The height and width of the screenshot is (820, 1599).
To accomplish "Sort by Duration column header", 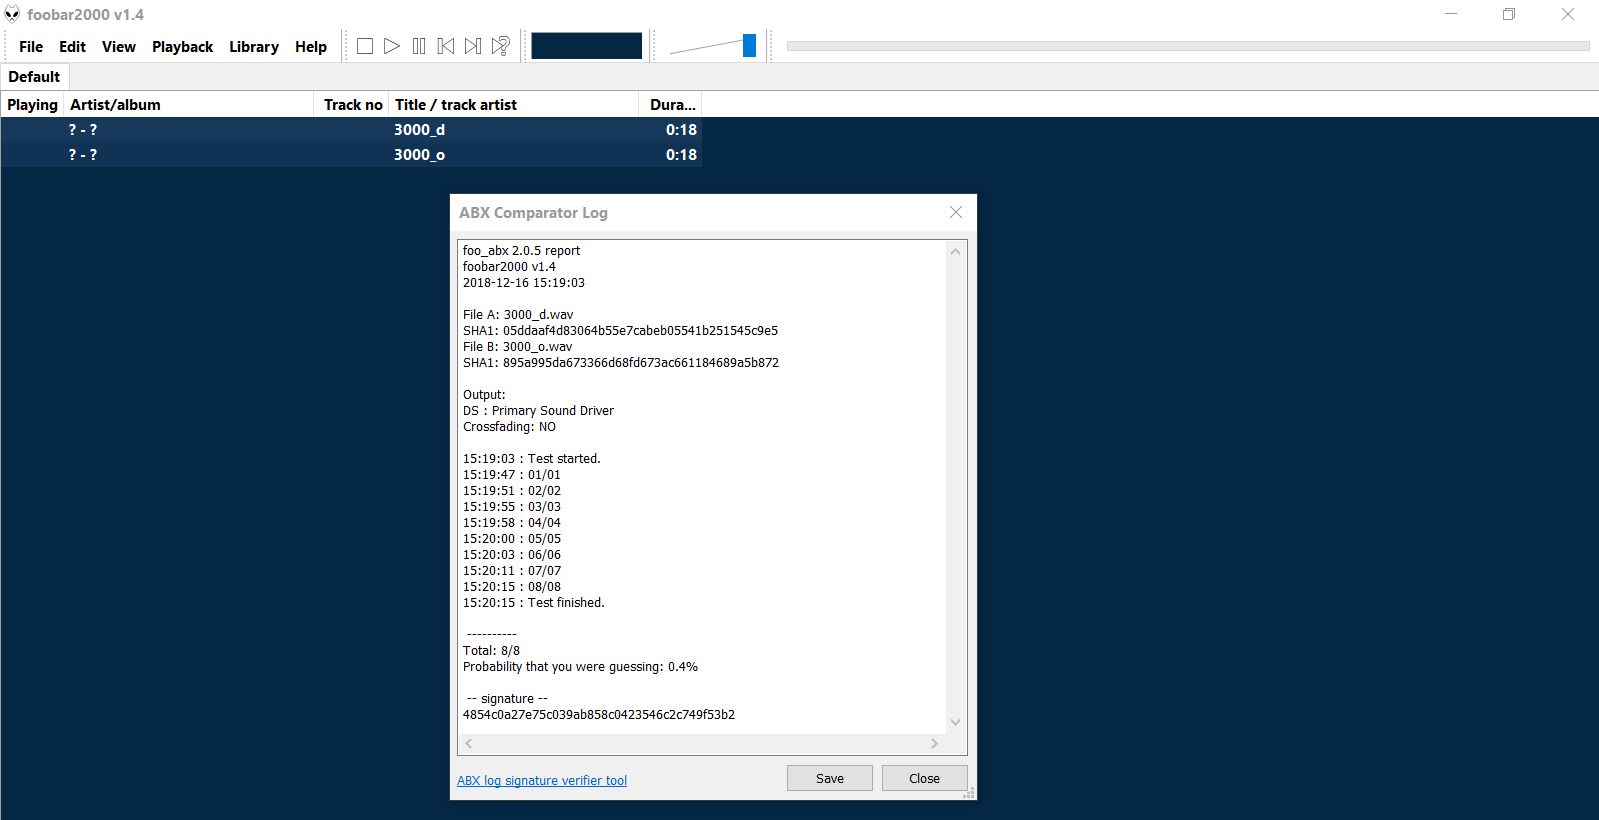I will 671,105.
